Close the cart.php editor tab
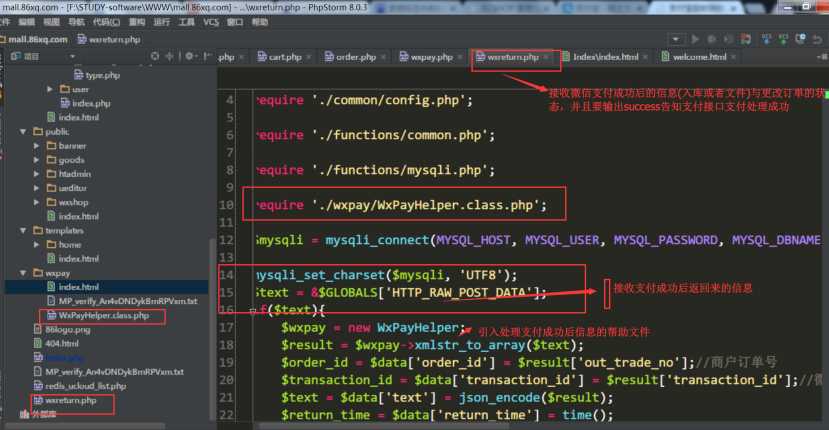The width and height of the screenshot is (829, 430). (309, 57)
